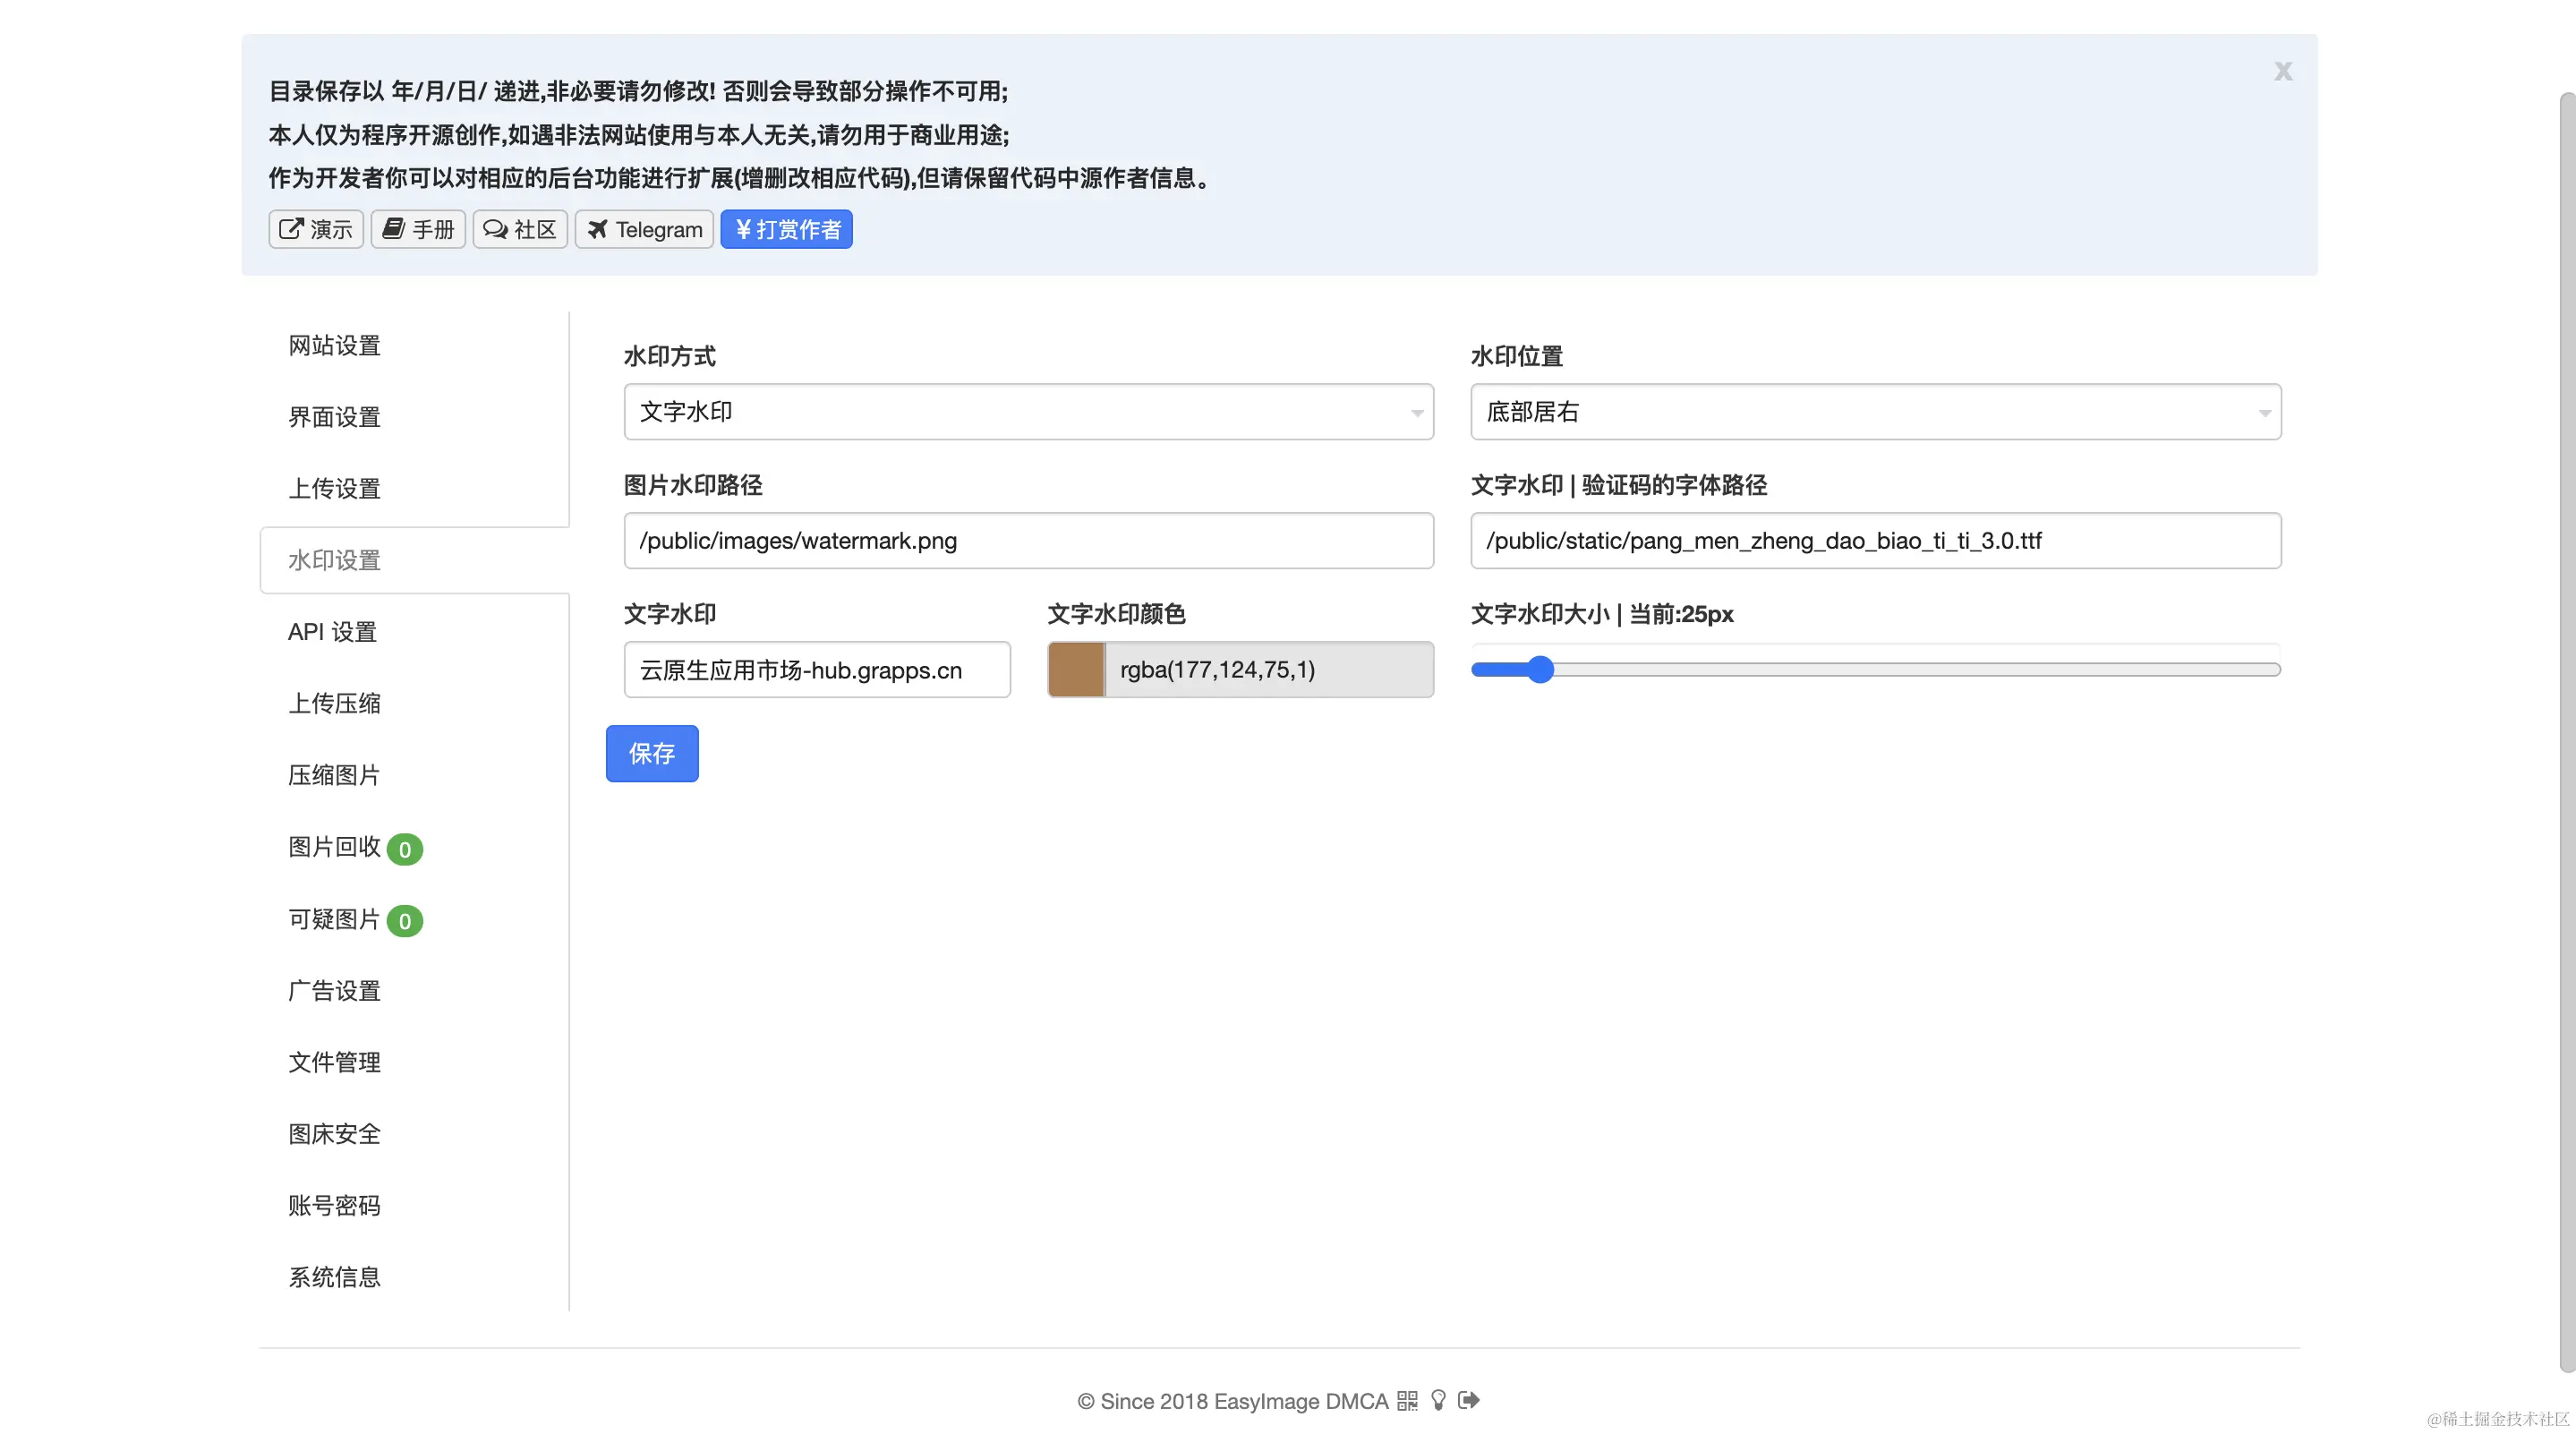Open the 手册 manual book button
The width and height of the screenshot is (2576, 1434).
[x=418, y=229]
